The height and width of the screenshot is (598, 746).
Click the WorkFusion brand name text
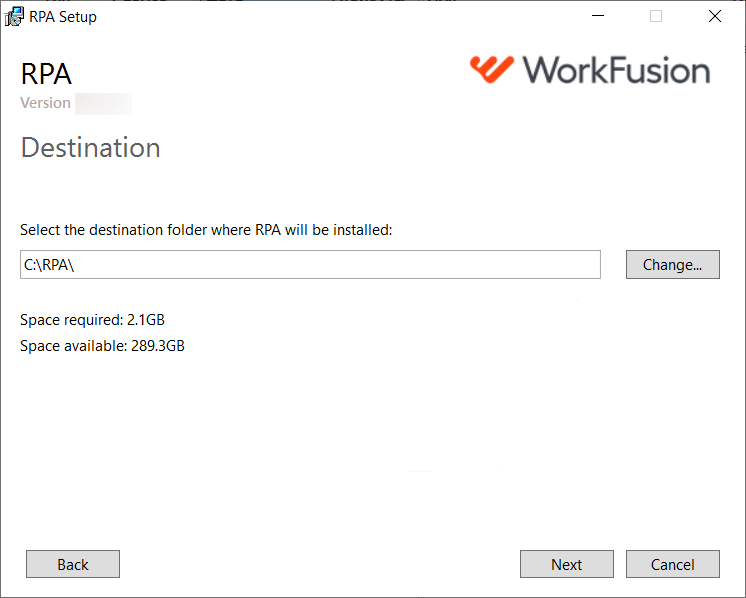(616, 70)
